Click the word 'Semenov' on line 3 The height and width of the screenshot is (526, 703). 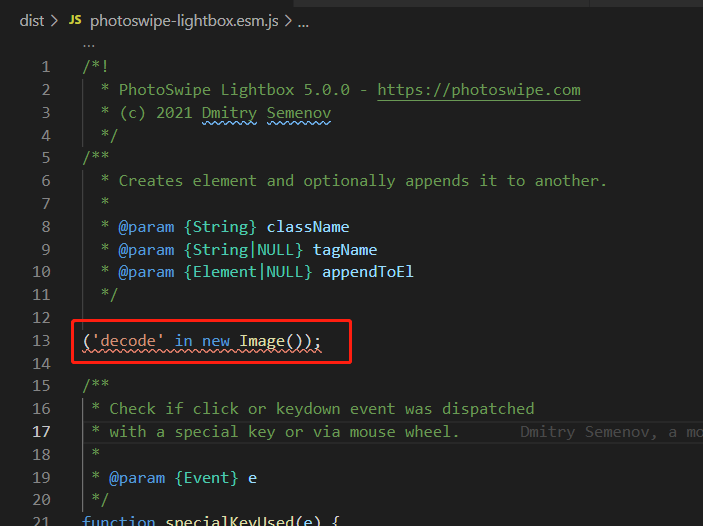pos(299,113)
